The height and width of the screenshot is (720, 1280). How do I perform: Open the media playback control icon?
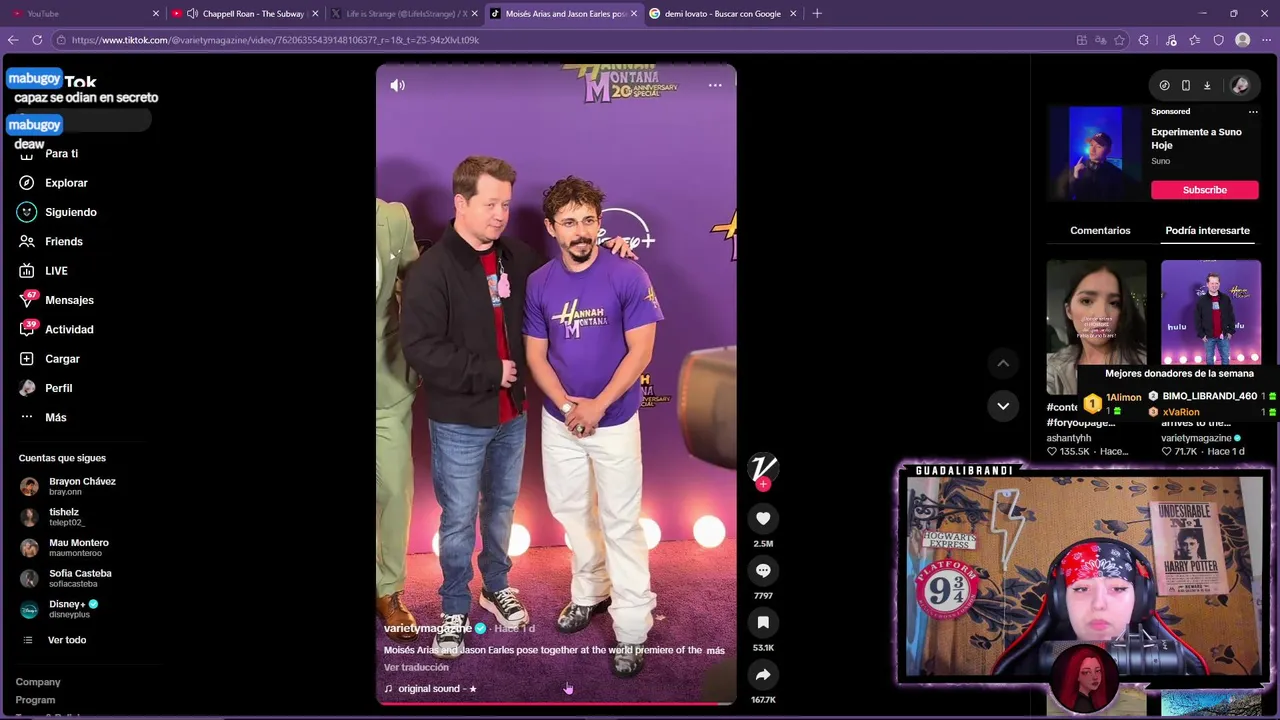click(1171, 40)
